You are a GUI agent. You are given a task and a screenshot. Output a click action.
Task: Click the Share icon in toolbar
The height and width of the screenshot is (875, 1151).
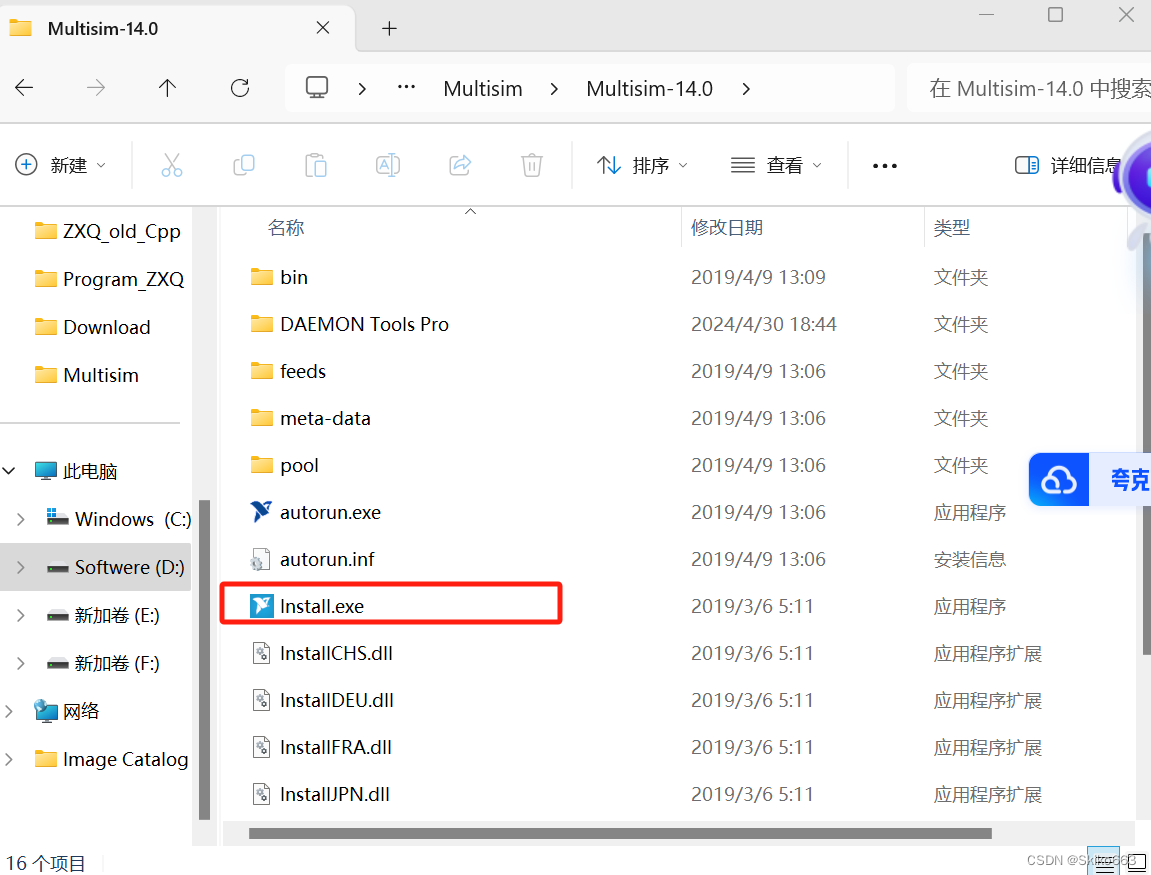(460, 165)
